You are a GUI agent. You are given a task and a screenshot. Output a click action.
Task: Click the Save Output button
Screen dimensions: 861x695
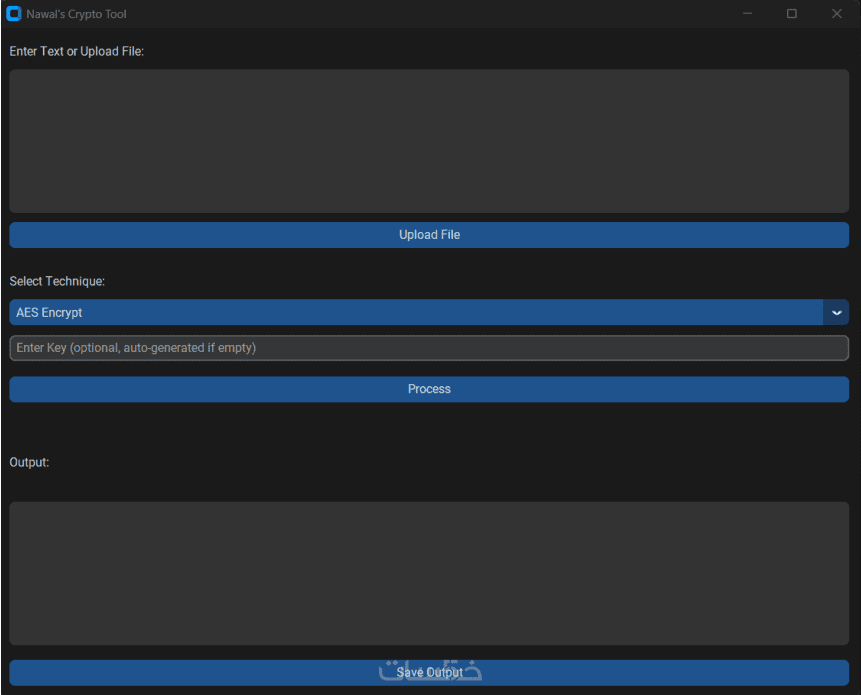[429, 672]
